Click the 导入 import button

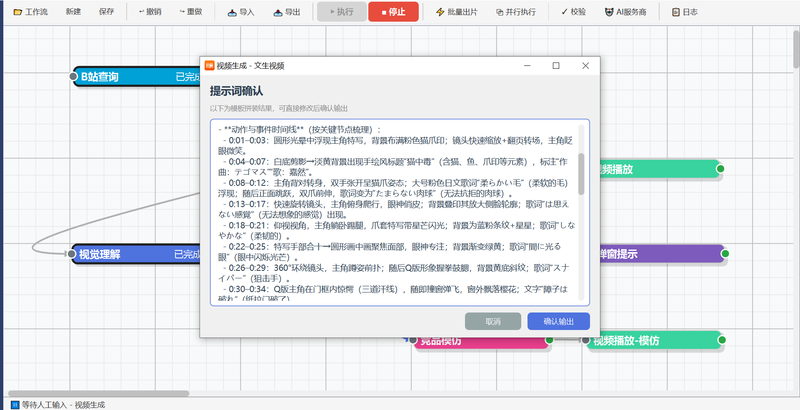241,12
